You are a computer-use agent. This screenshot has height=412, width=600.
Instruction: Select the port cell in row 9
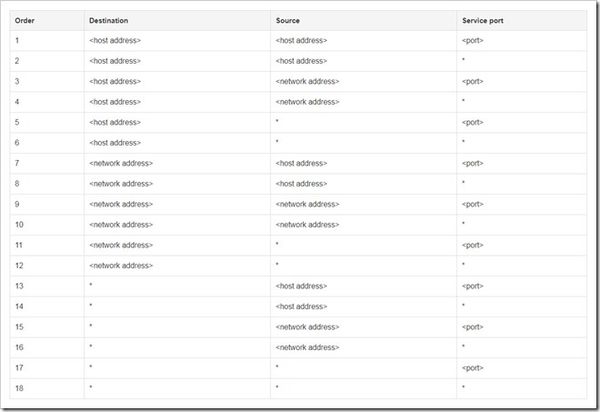pyautogui.click(x=473, y=204)
